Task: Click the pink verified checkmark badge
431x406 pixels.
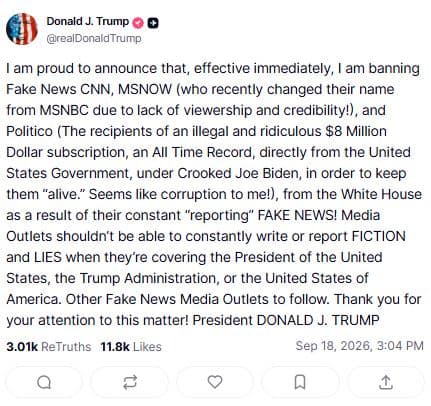Action: (x=138, y=23)
